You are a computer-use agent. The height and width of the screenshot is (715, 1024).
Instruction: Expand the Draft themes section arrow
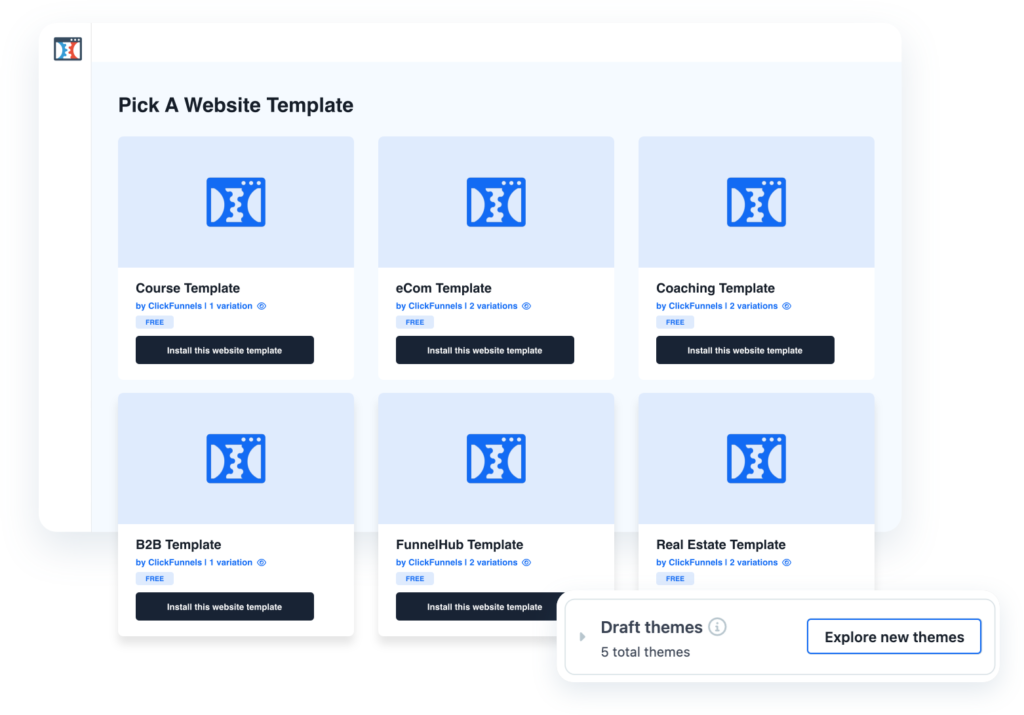coord(583,637)
